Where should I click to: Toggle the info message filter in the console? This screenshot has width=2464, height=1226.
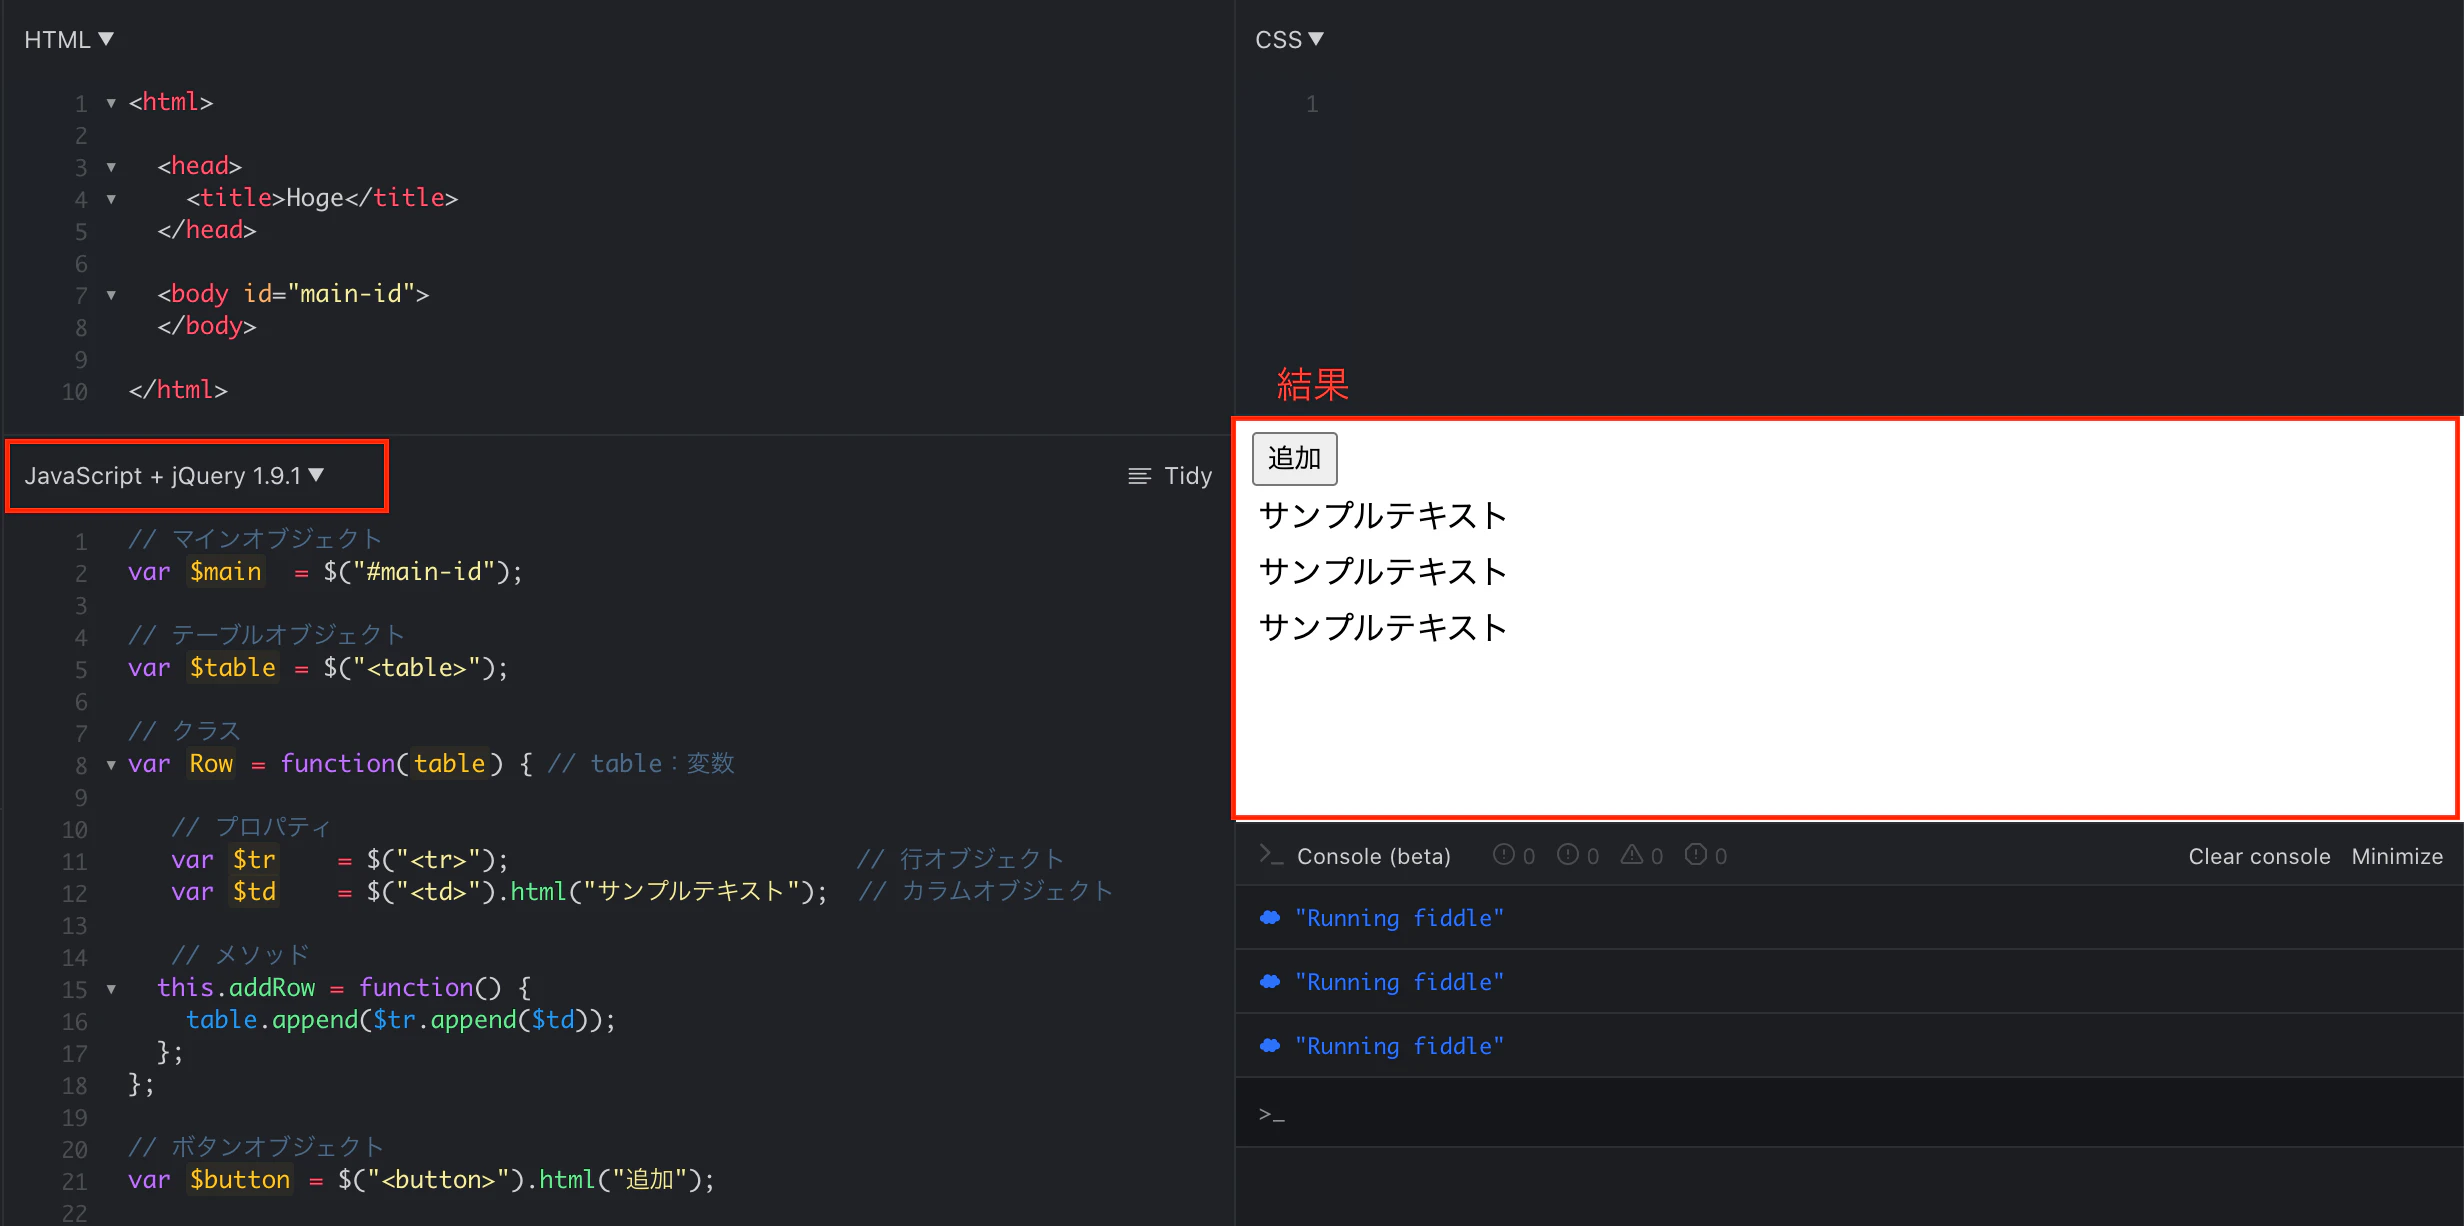pos(1567,855)
